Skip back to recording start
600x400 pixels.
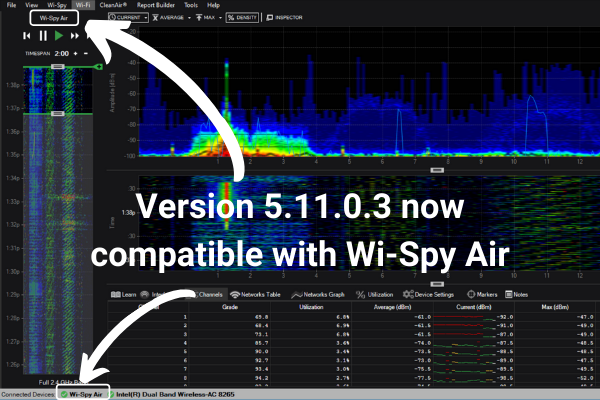point(27,36)
